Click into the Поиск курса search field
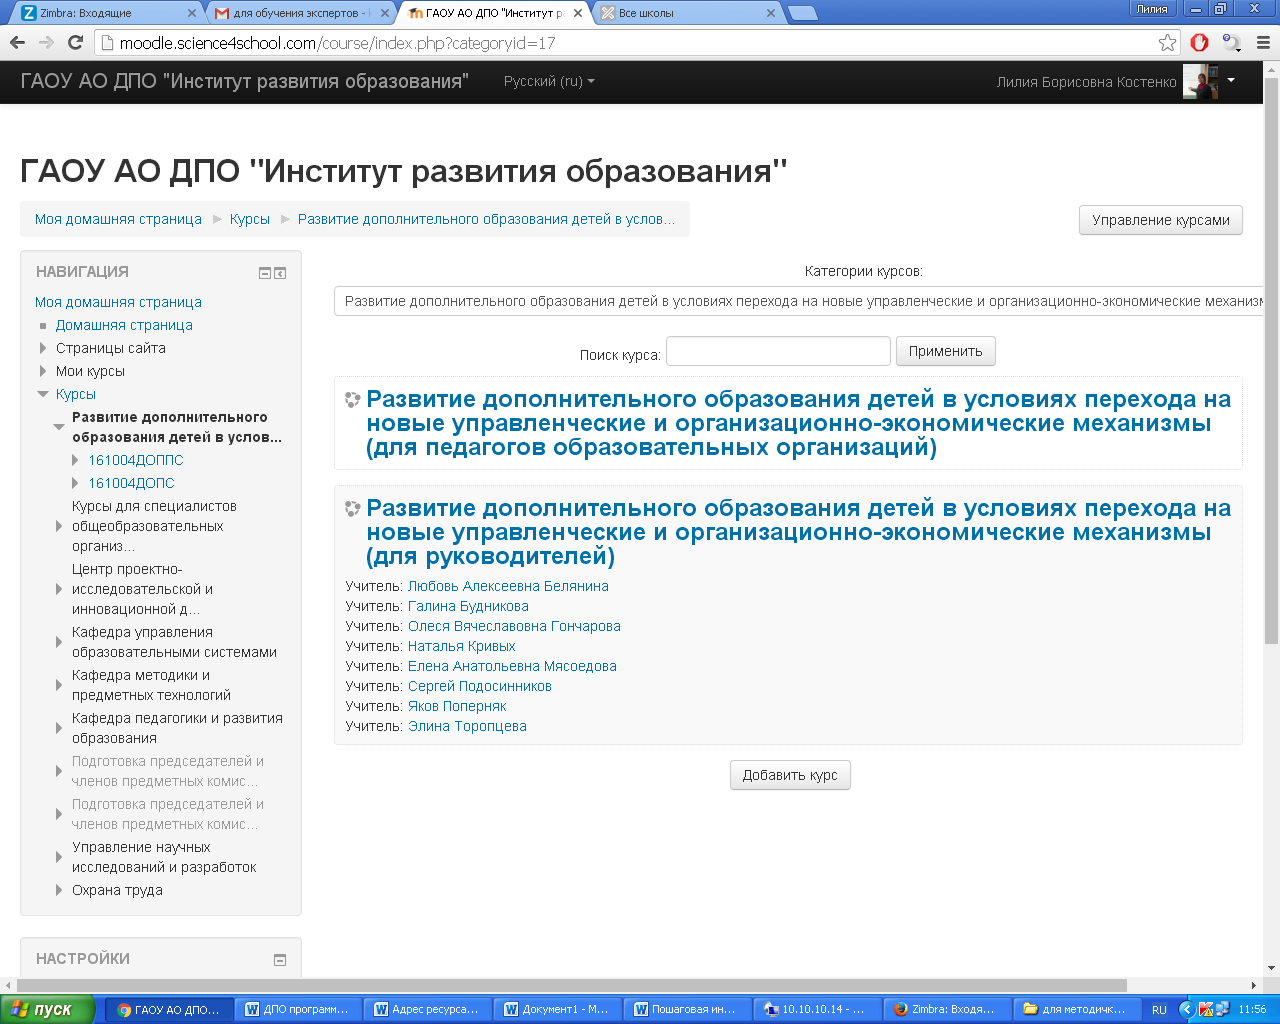The image size is (1280, 1024). [x=778, y=351]
